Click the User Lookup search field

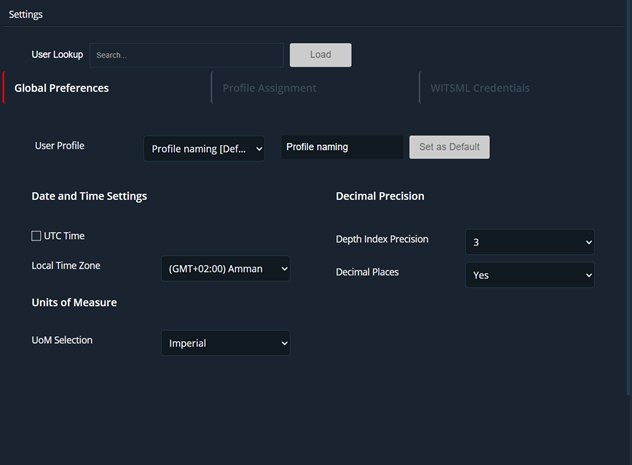point(186,55)
